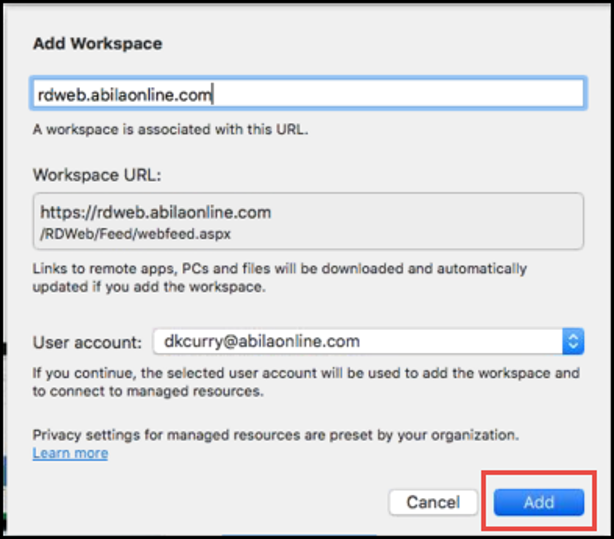614x539 pixels.
Task: Open the Learn more privacy link
Action: pos(70,453)
